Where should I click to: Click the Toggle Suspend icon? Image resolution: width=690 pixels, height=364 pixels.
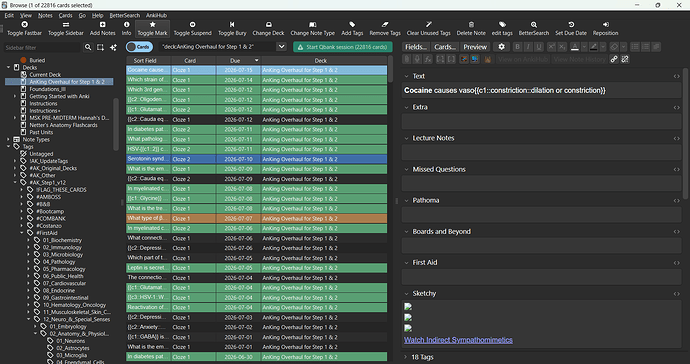(x=192, y=25)
